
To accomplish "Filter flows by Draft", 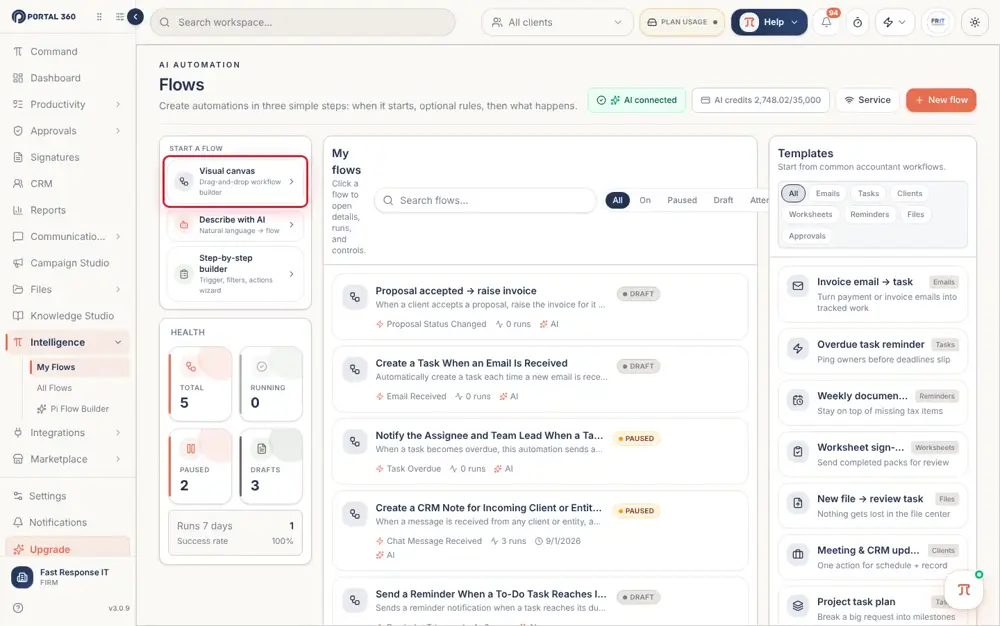I will tap(723, 200).
